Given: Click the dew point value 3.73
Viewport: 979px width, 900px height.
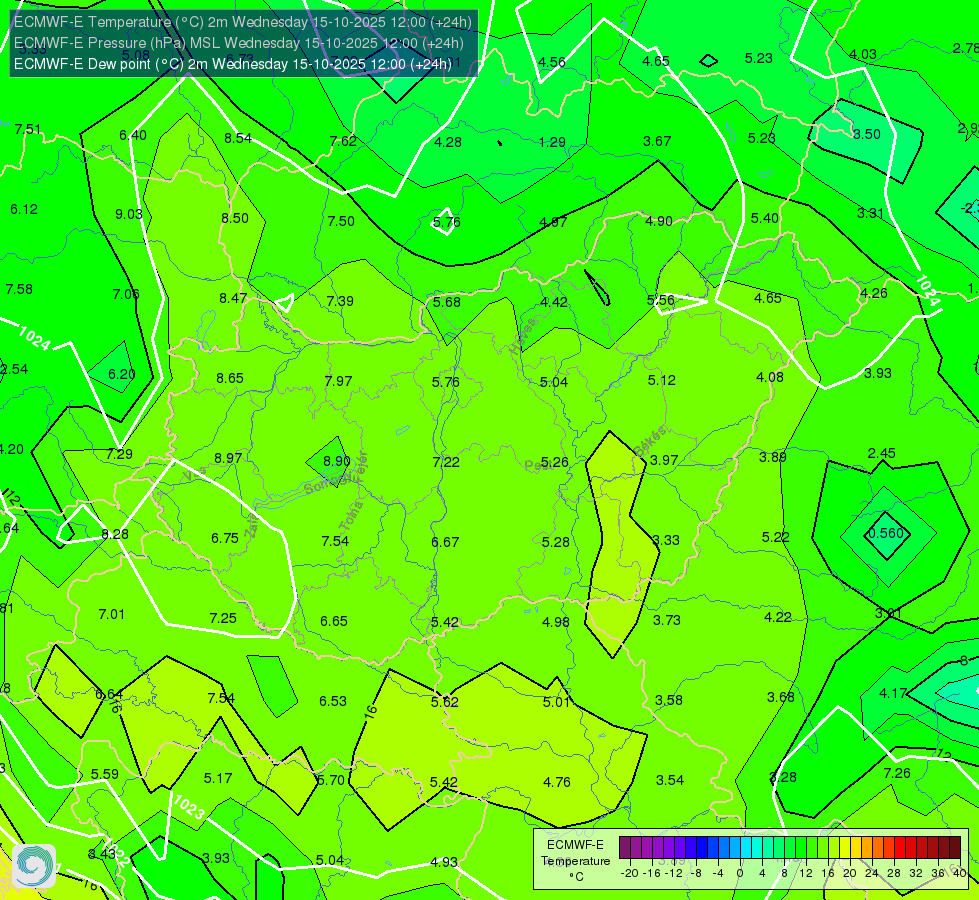Looking at the screenshot, I should [x=667, y=620].
